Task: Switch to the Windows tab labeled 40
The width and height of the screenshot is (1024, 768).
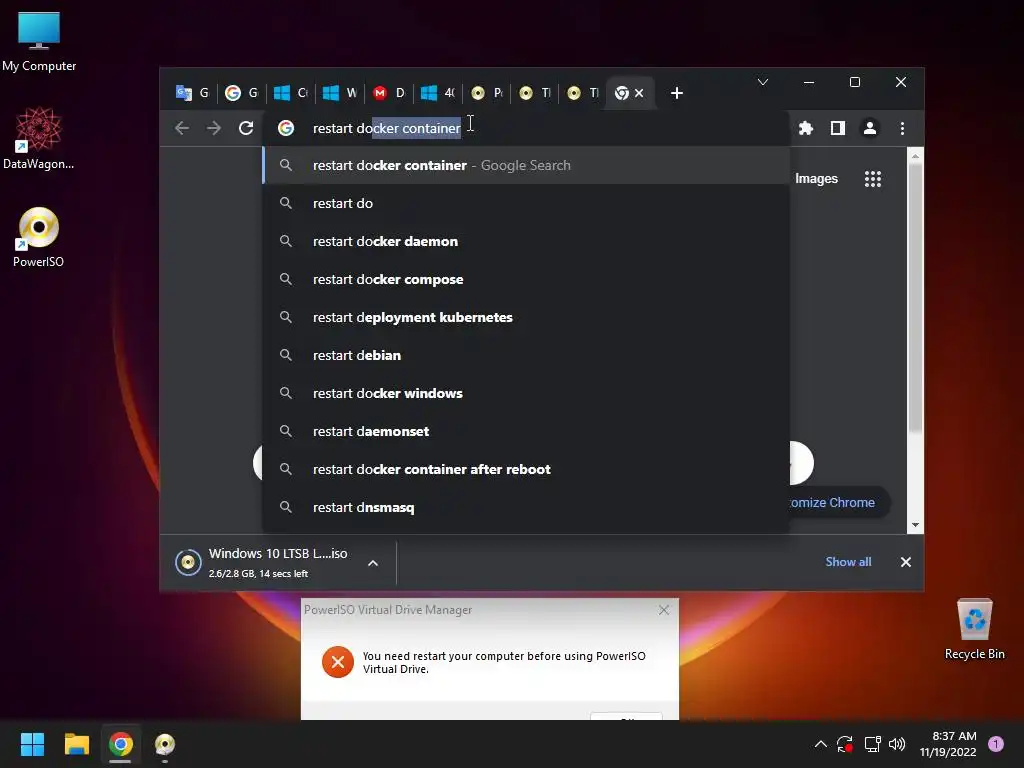Action: coord(438,93)
